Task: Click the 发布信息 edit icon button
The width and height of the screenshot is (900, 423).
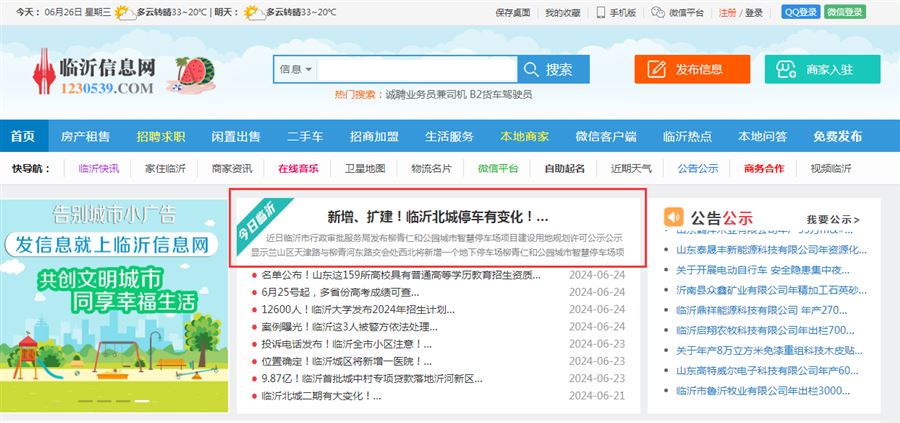Action: point(691,69)
